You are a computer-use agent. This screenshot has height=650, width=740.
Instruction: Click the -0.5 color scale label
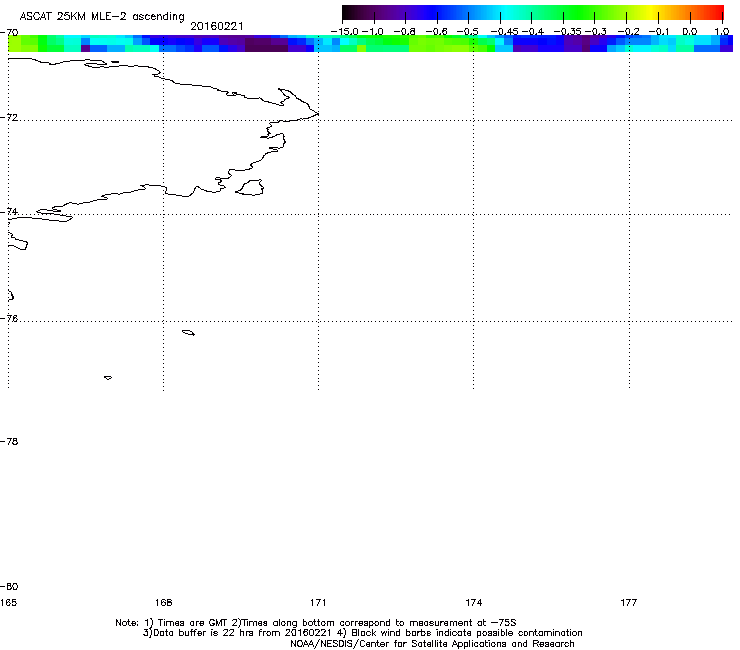coord(468,32)
